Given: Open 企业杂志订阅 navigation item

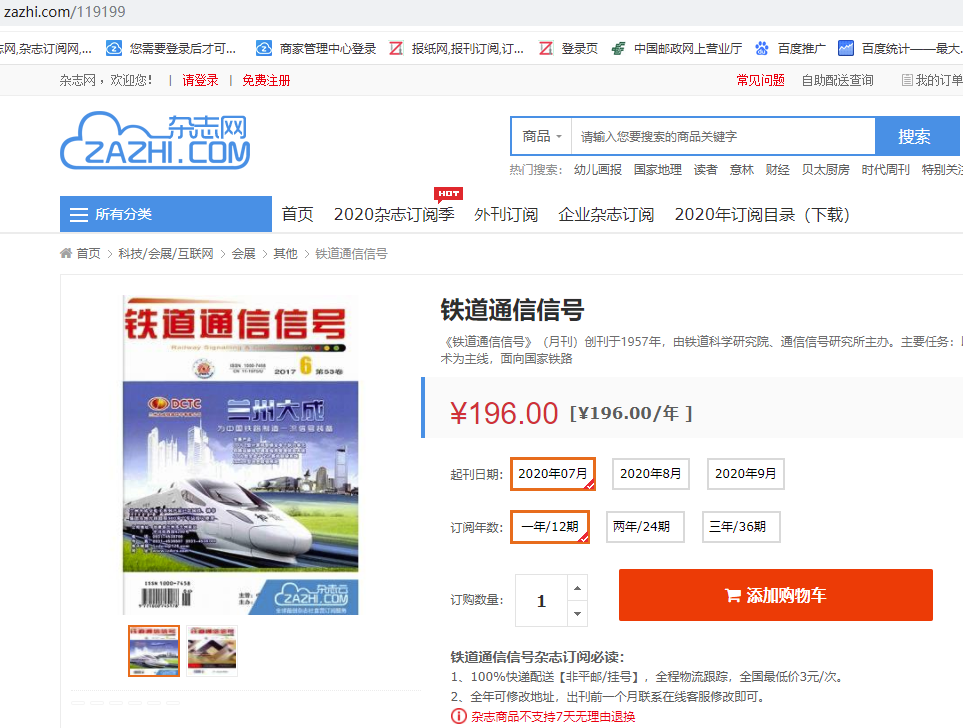Looking at the screenshot, I should pyautogui.click(x=606, y=214).
